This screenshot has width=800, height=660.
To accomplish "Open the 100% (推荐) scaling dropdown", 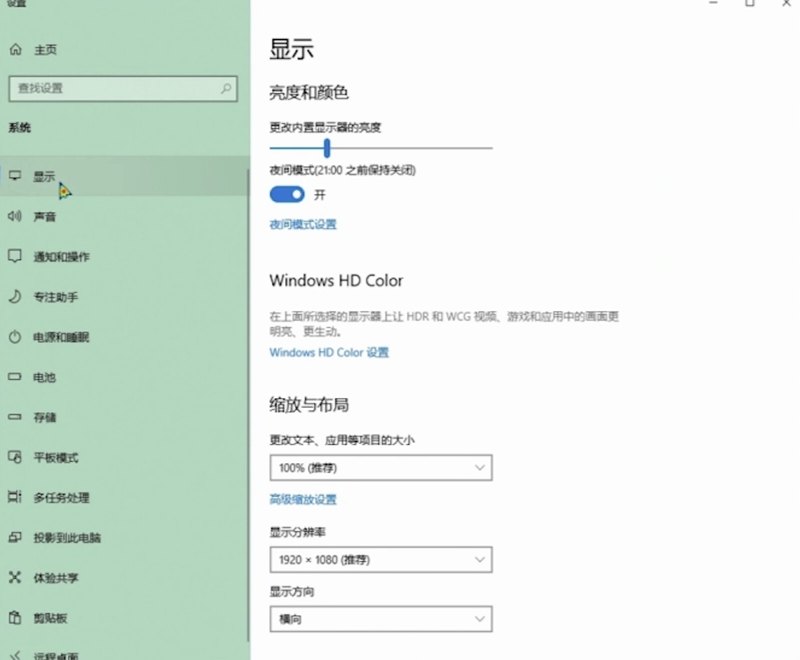I will pyautogui.click(x=381, y=468).
